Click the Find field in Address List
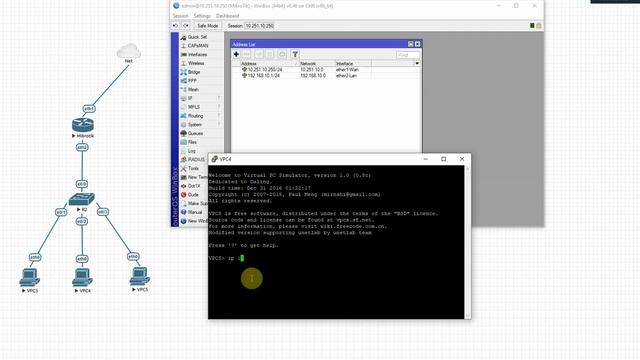 (408, 55)
